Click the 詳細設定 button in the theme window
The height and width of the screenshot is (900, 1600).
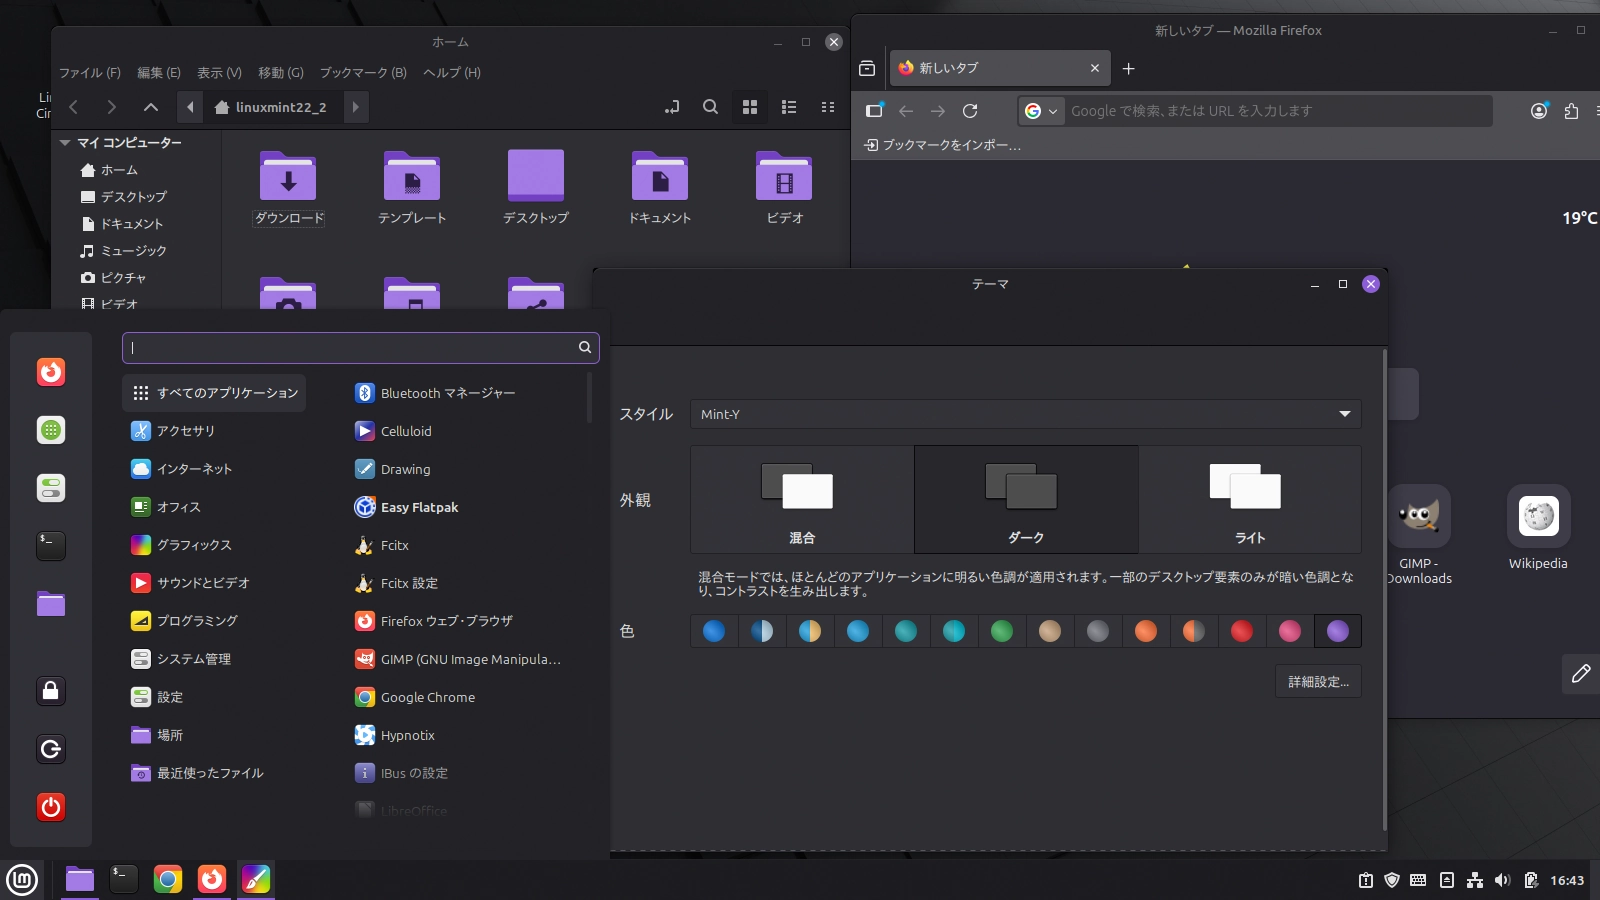[1318, 681]
